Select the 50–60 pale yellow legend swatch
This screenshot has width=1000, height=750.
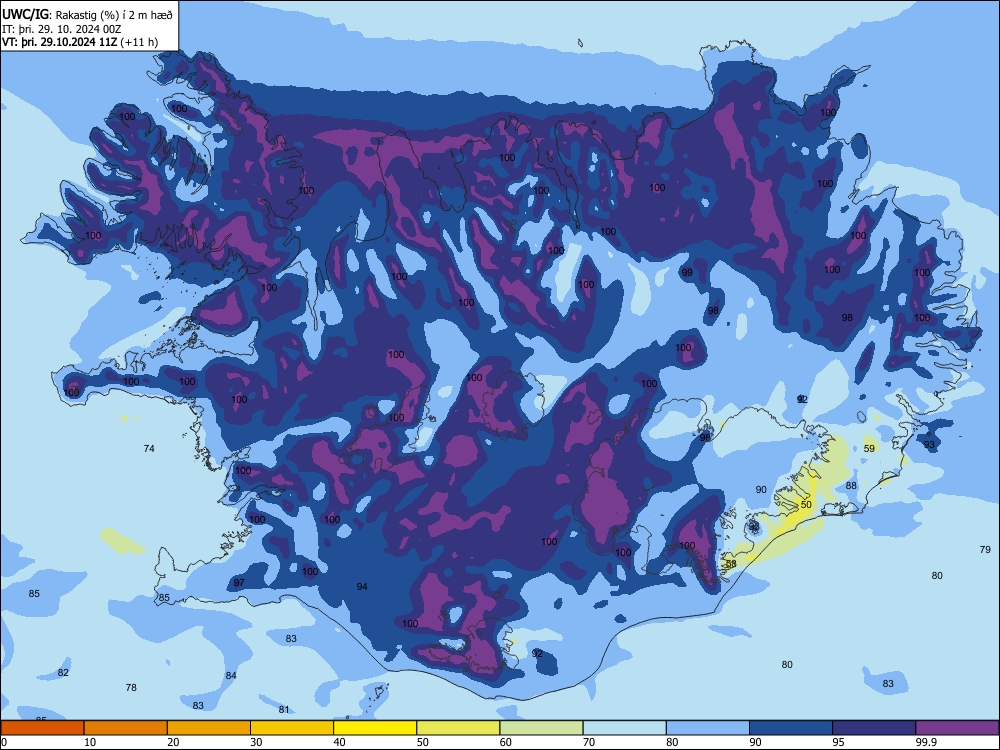click(x=458, y=728)
